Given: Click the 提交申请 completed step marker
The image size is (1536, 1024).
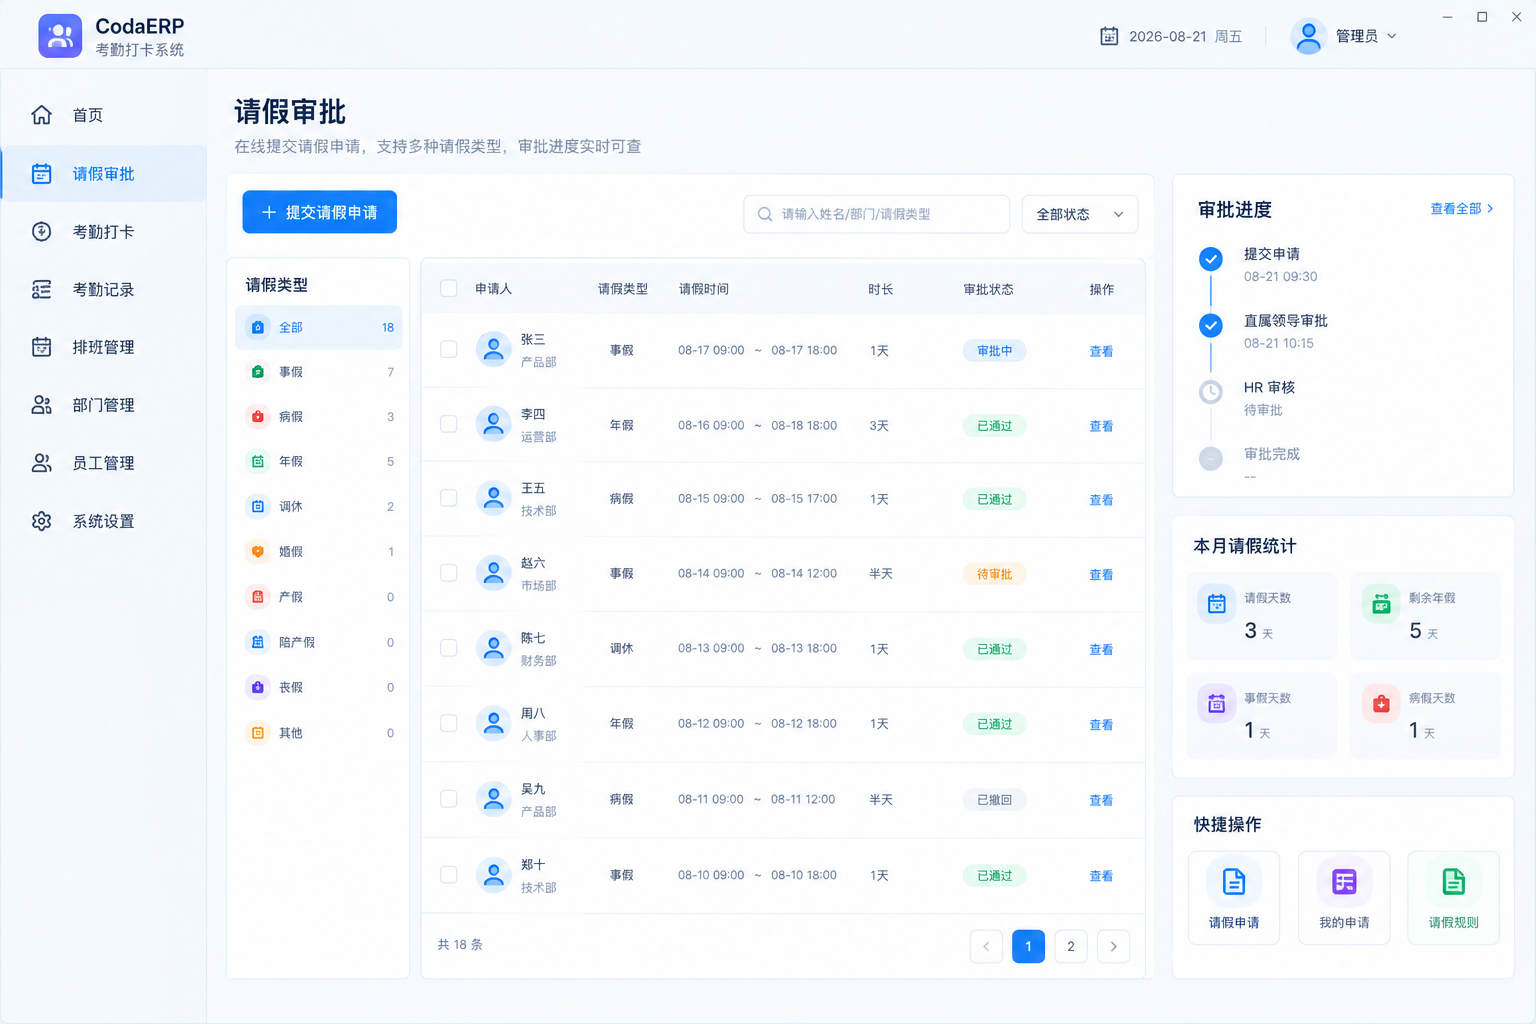Looking at the screenshot, I should point(1211,259).
